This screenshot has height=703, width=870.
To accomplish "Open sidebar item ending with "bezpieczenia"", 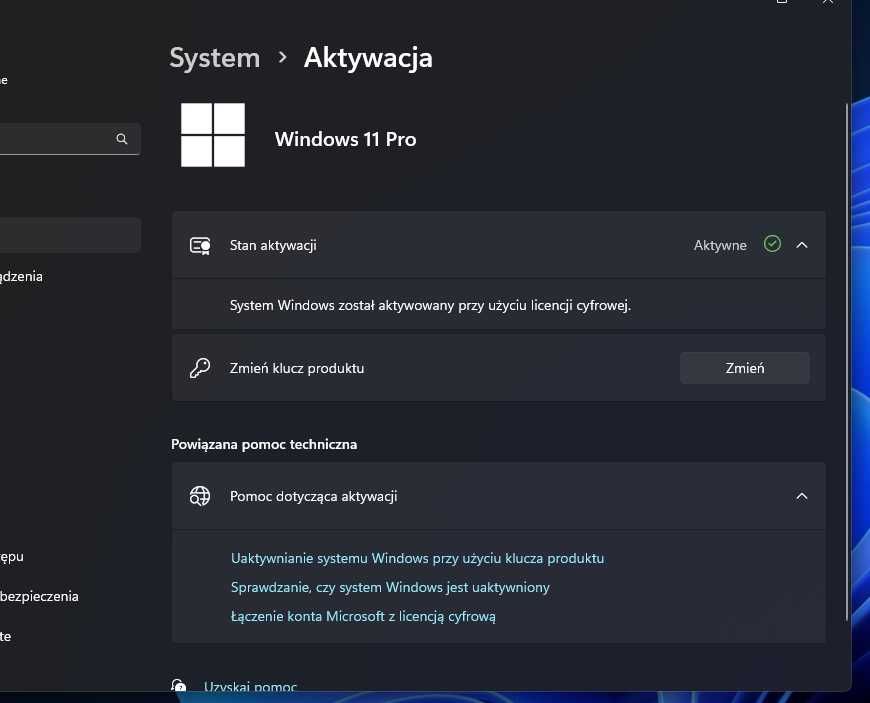I will pos(39,596).
